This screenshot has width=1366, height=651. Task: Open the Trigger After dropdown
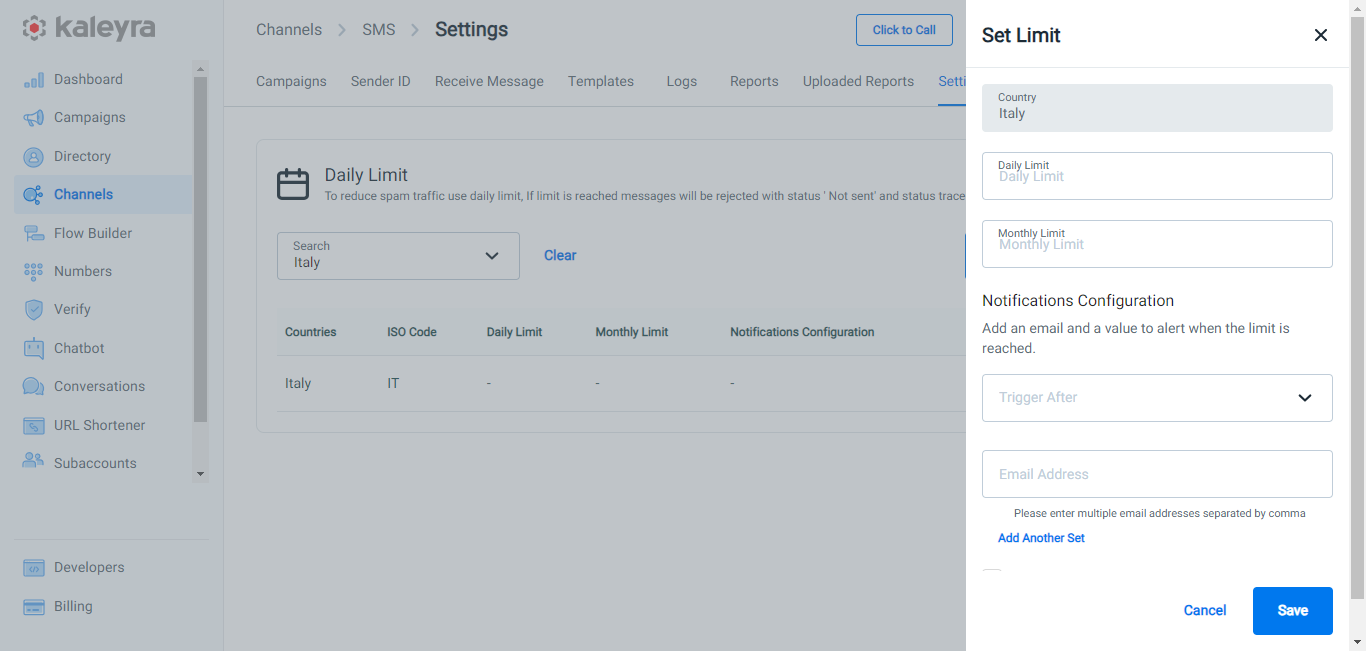(1157, 398)
